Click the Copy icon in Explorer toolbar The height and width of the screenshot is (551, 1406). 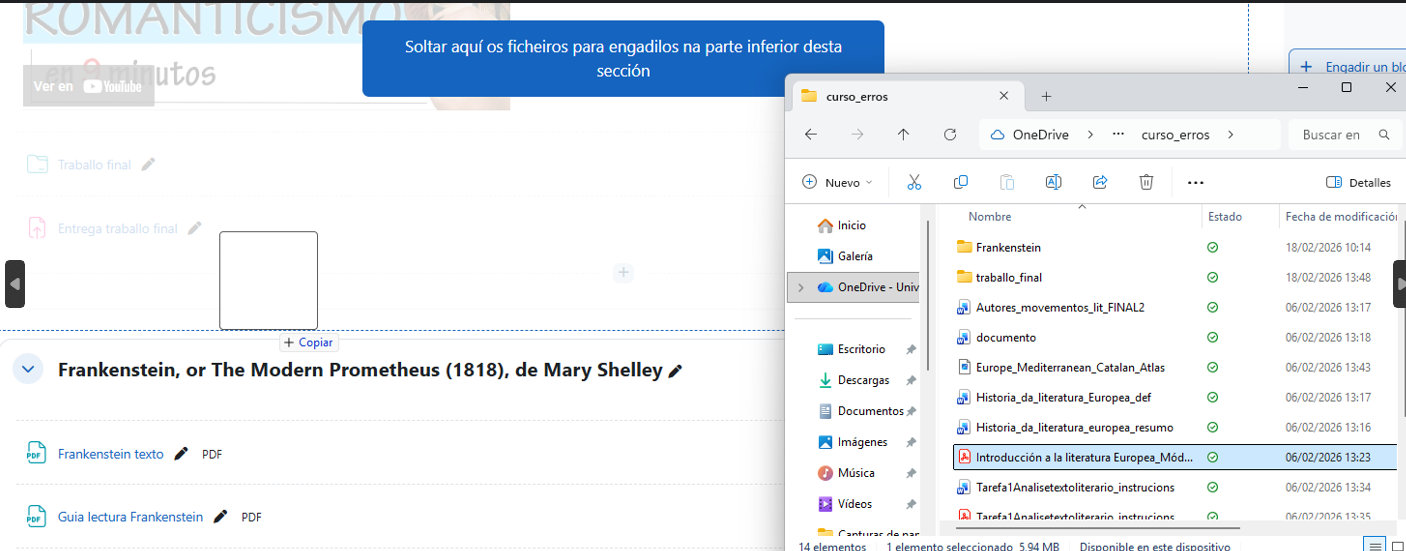961,182
